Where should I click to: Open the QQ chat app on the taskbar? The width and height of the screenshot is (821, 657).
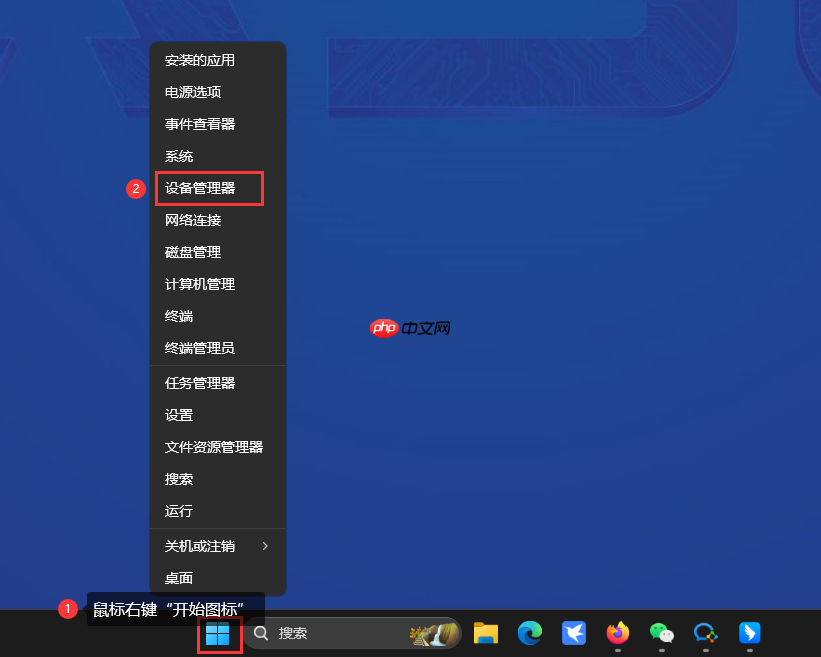click(x=706, y=634)
